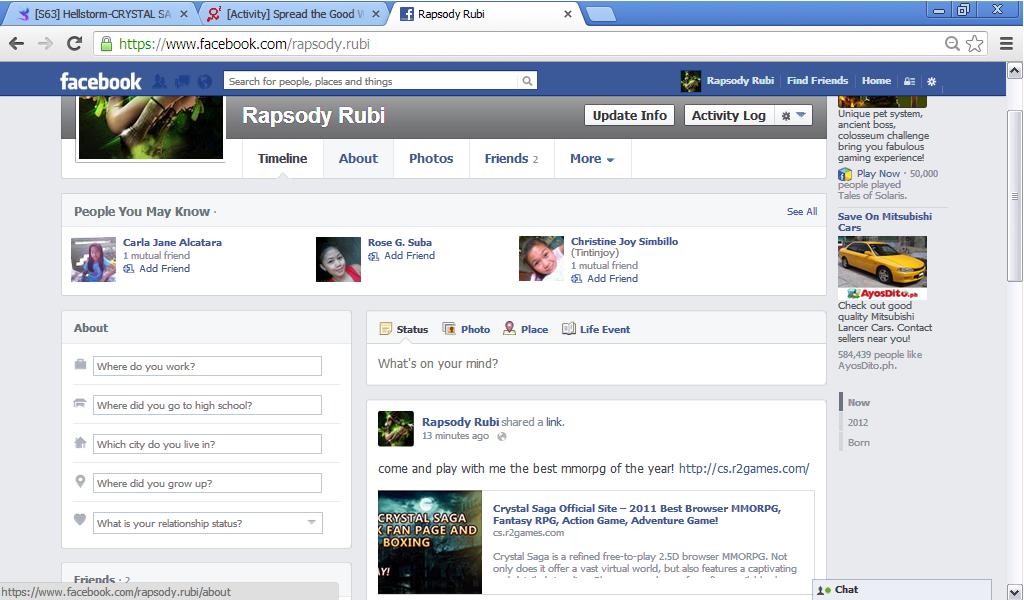Open the messages icon in header
Viewport: 1024px width, 600px height.
click(182, 82)
